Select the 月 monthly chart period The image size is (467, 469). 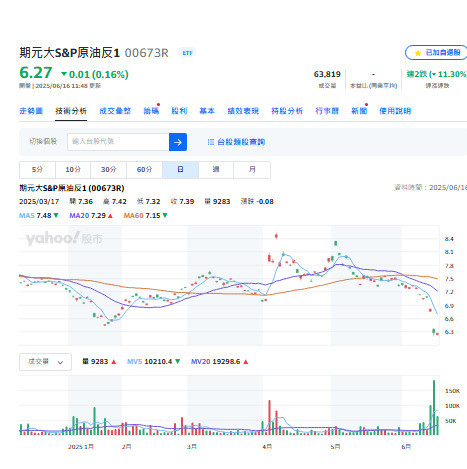[x=252, y=170]
